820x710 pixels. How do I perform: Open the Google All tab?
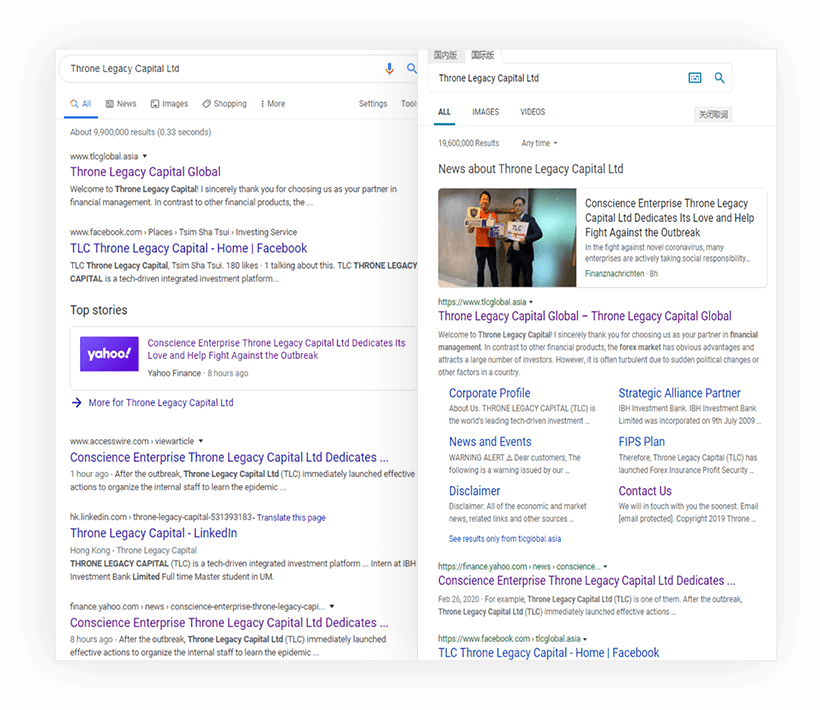(x=81, y=104)
